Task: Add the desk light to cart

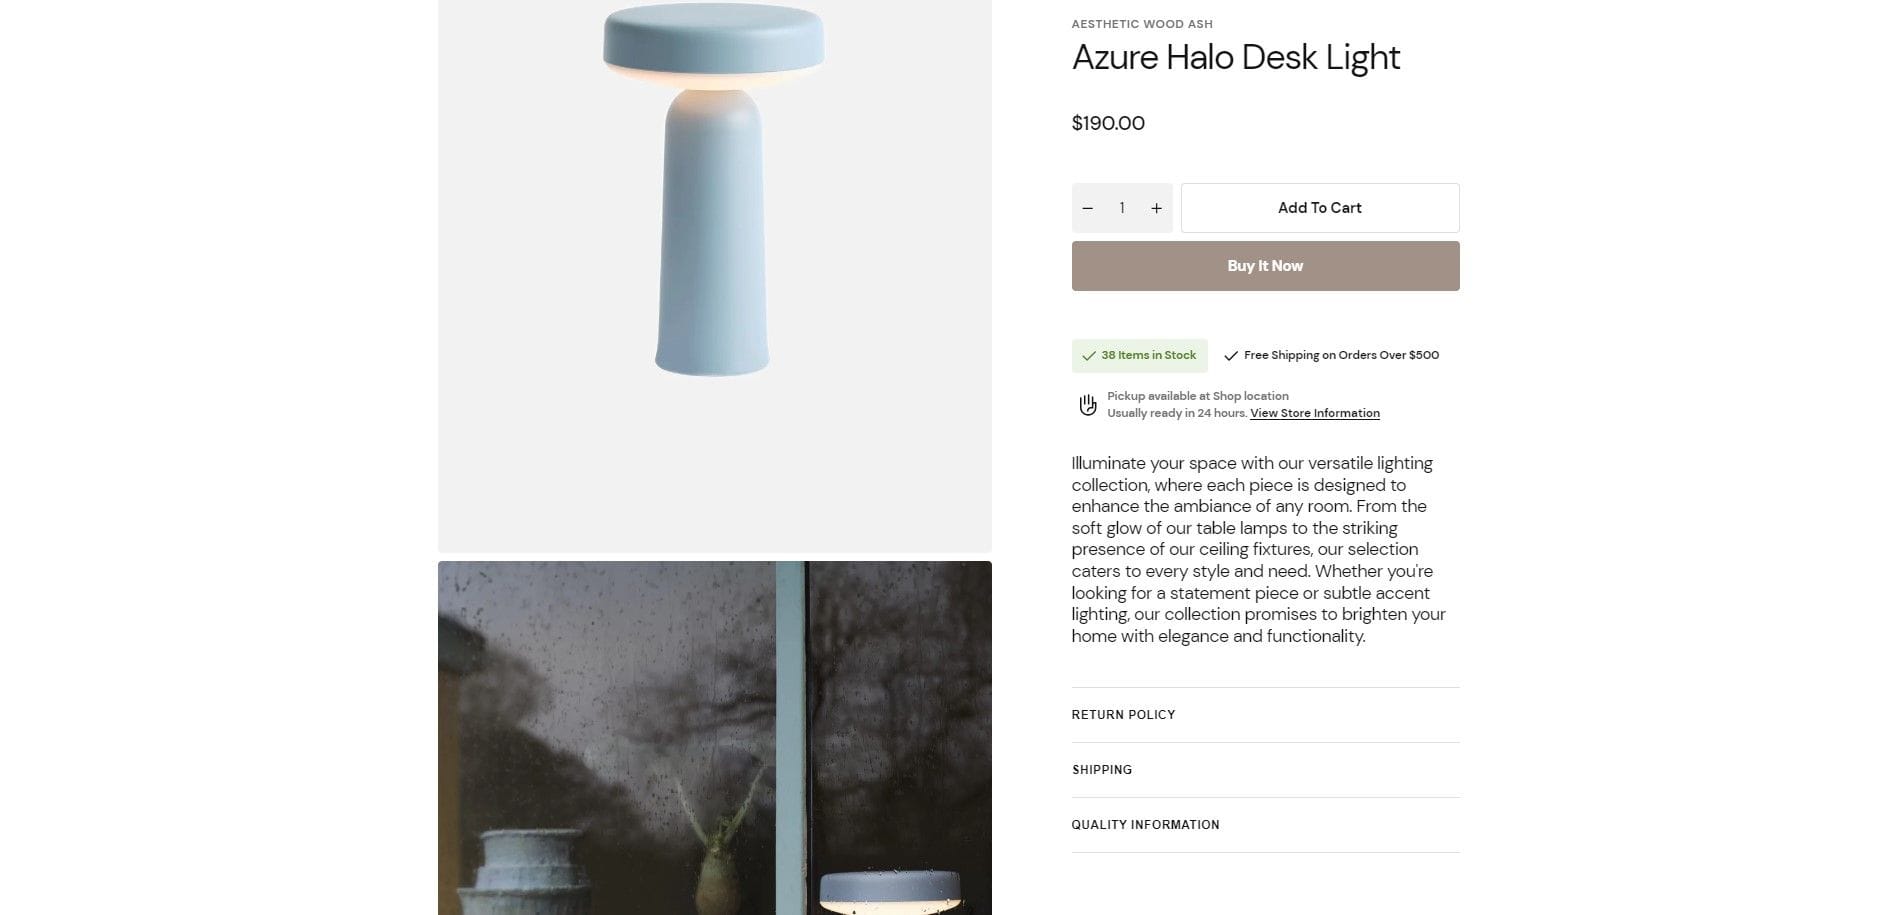Action: point(1320,208)
